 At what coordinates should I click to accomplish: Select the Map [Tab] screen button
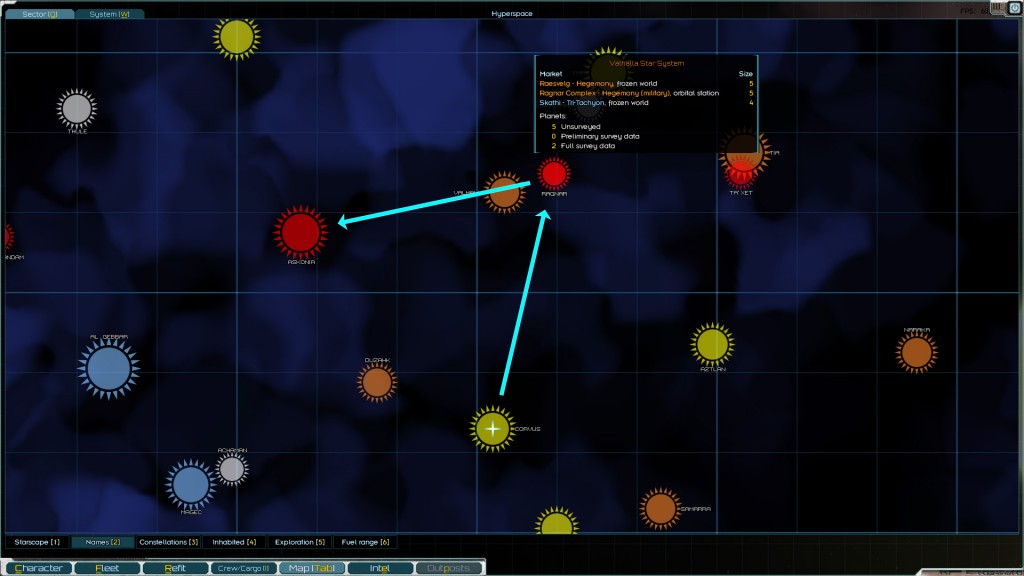coord(312,568)
